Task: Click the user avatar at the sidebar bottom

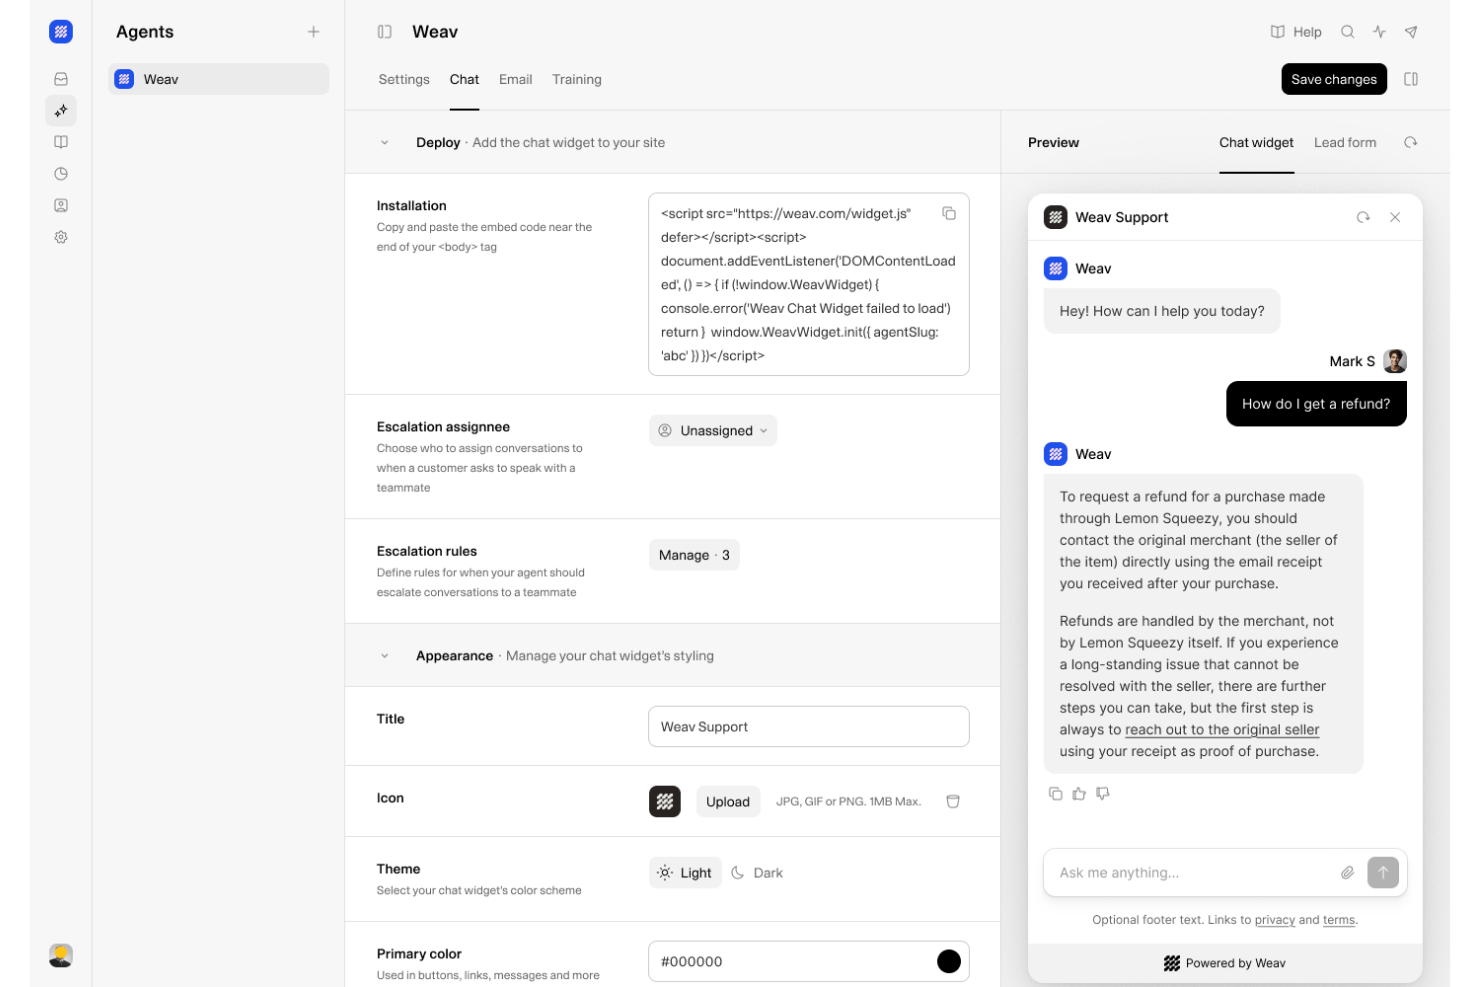Action: [x=61, y=955]
